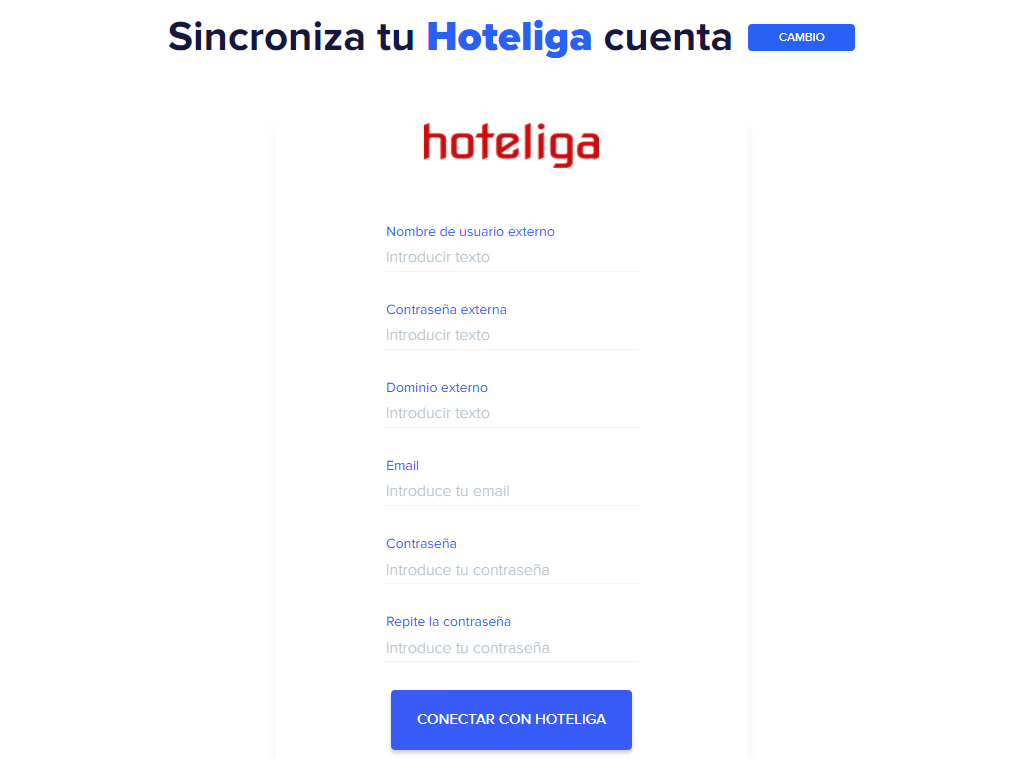Click the CONECTAR CON HOTELIGA button
Viewport: 1027px width, 759px height.
[x=512, y=720]
